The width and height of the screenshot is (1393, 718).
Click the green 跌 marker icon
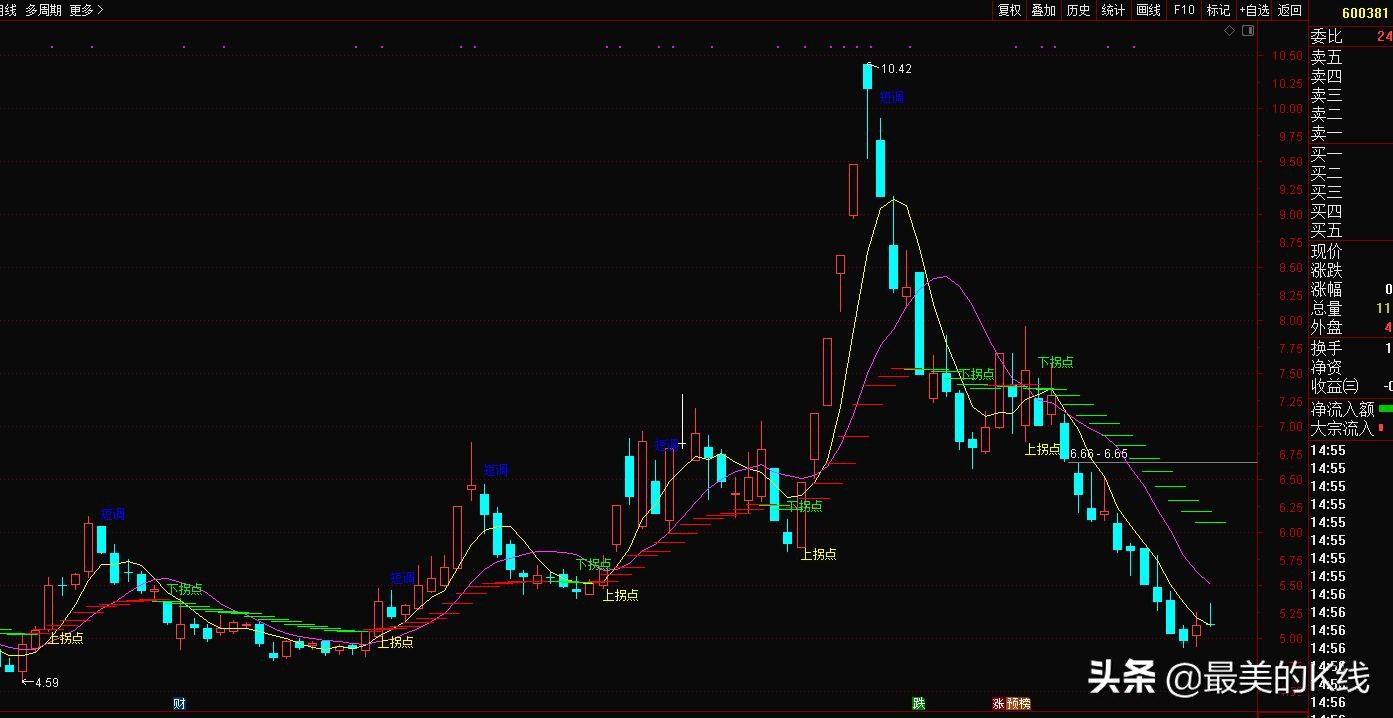click(918, 703)
